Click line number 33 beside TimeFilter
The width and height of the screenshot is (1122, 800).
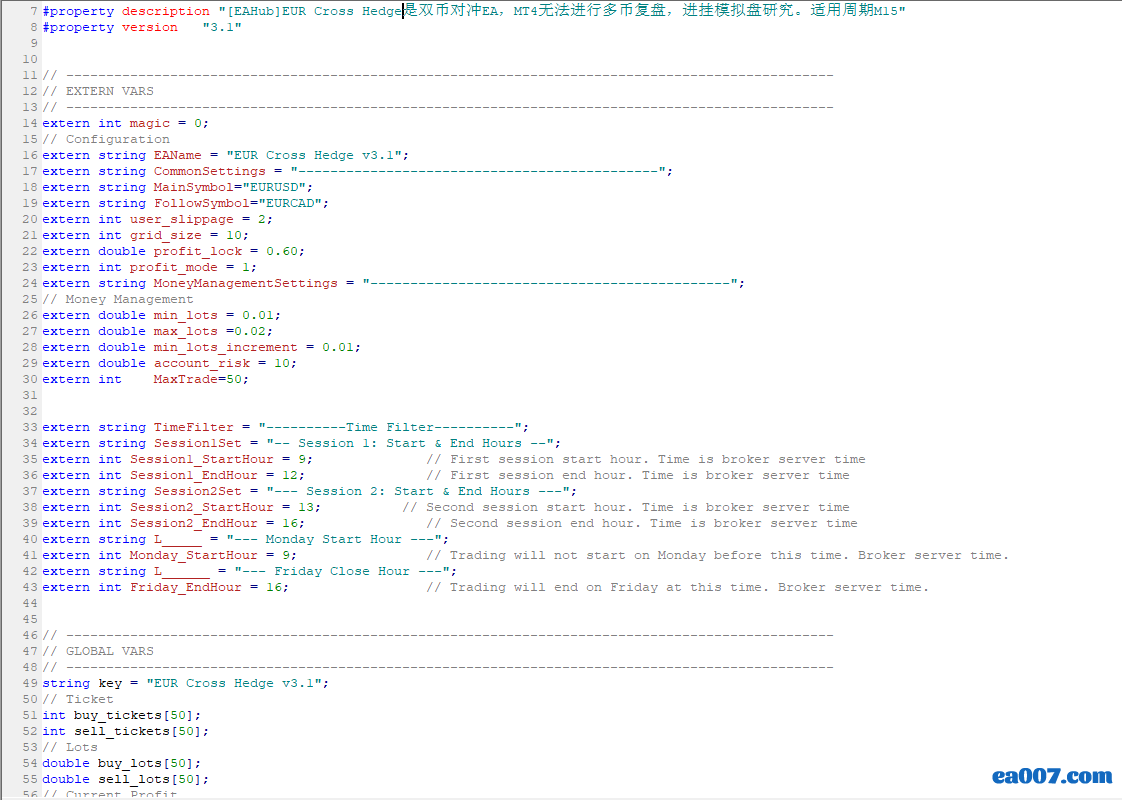click(x=30, y=427)
